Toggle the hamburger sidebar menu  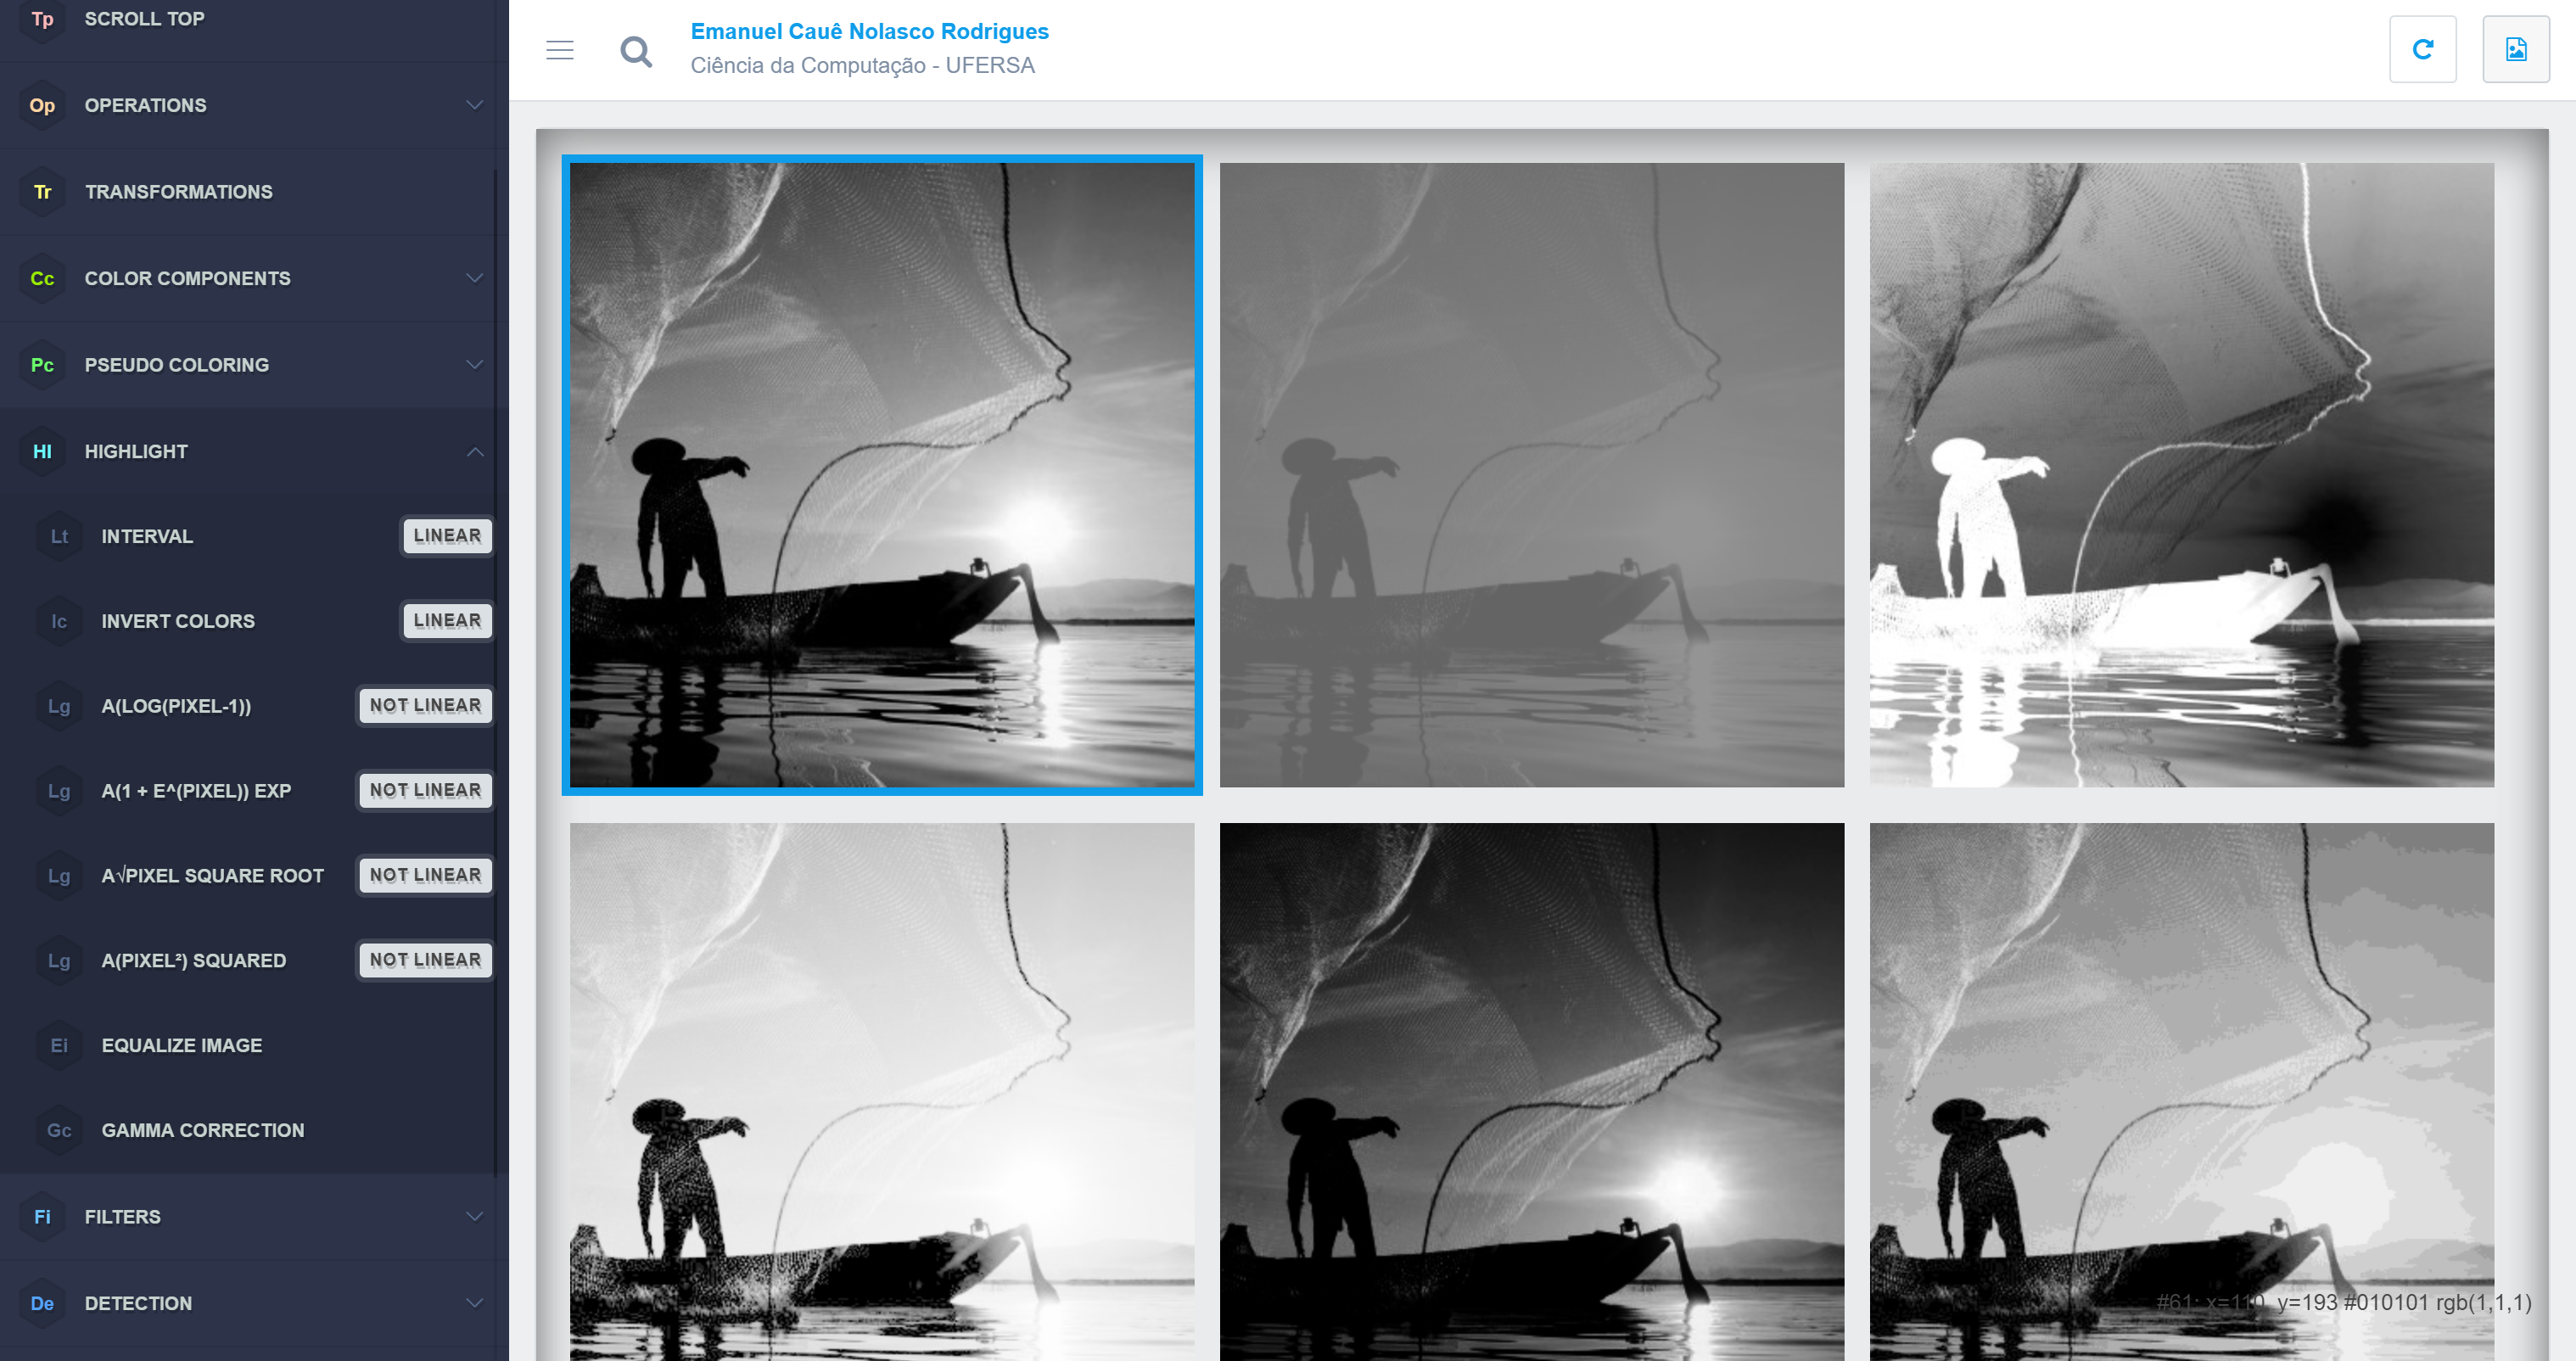click(x=560, y=50)
